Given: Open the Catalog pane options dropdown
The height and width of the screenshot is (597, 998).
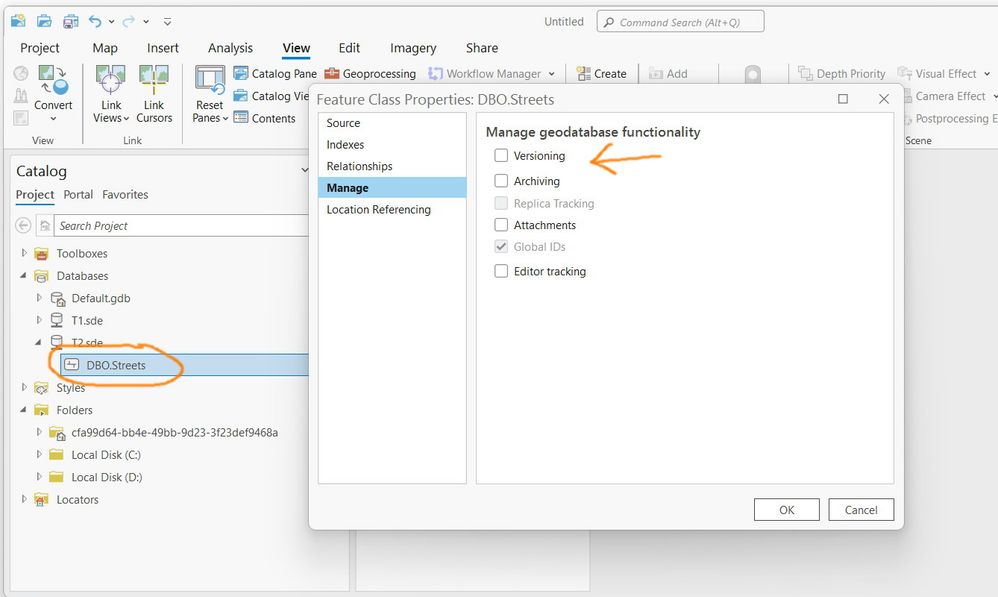Looking at the screenshot, I should pyautogui.click(x=304, y=170).
